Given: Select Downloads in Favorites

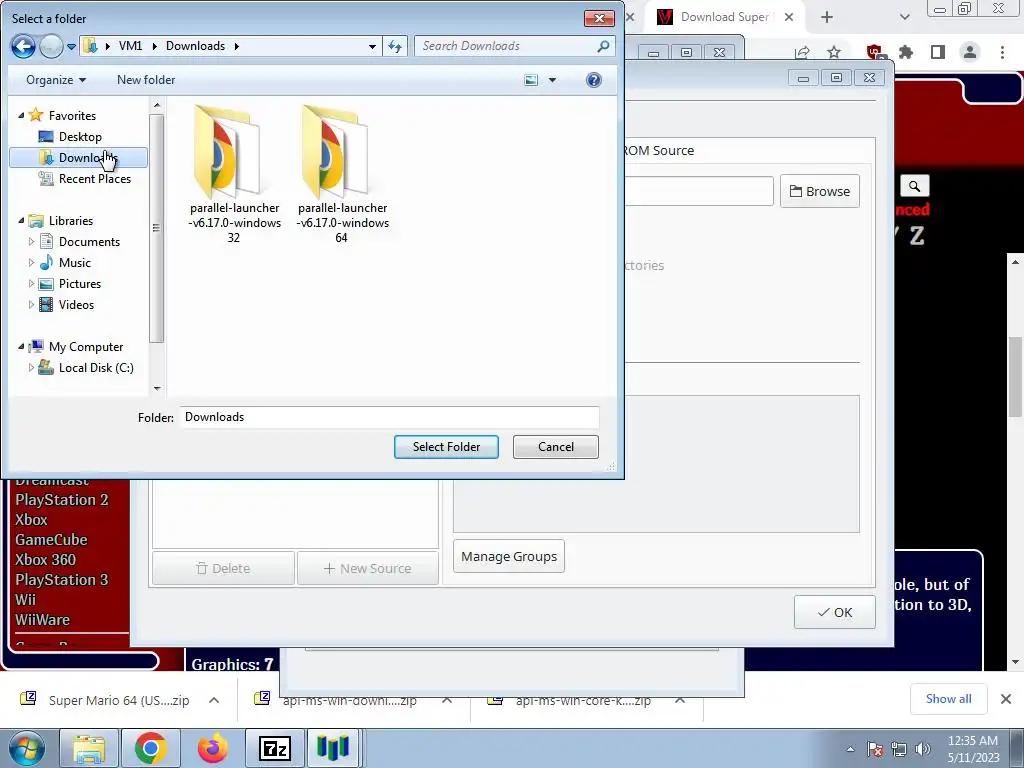Looking at the screenshot, I should pos(78,157).
